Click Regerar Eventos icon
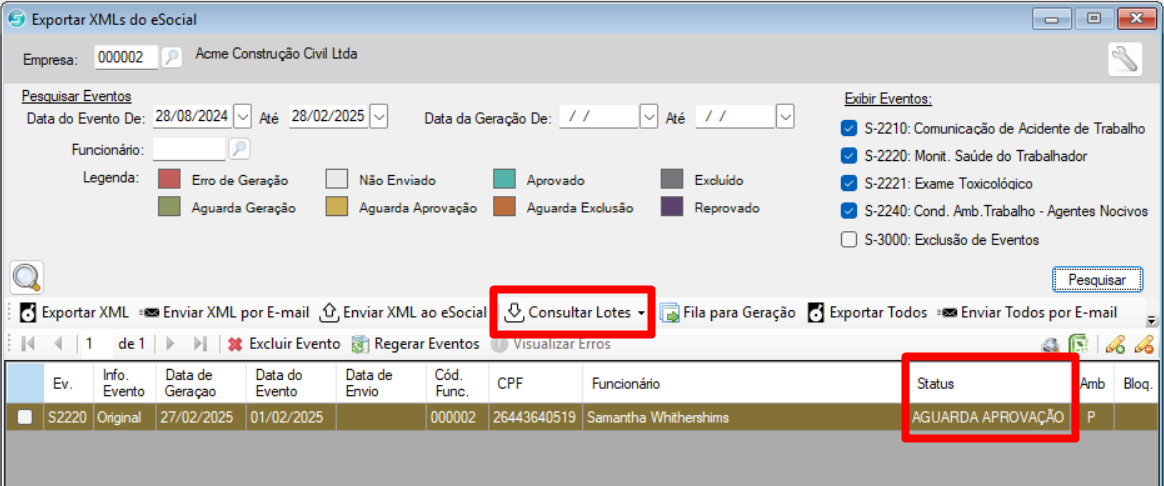Viewport: 1164px width, 486px height. coord(360,344)
